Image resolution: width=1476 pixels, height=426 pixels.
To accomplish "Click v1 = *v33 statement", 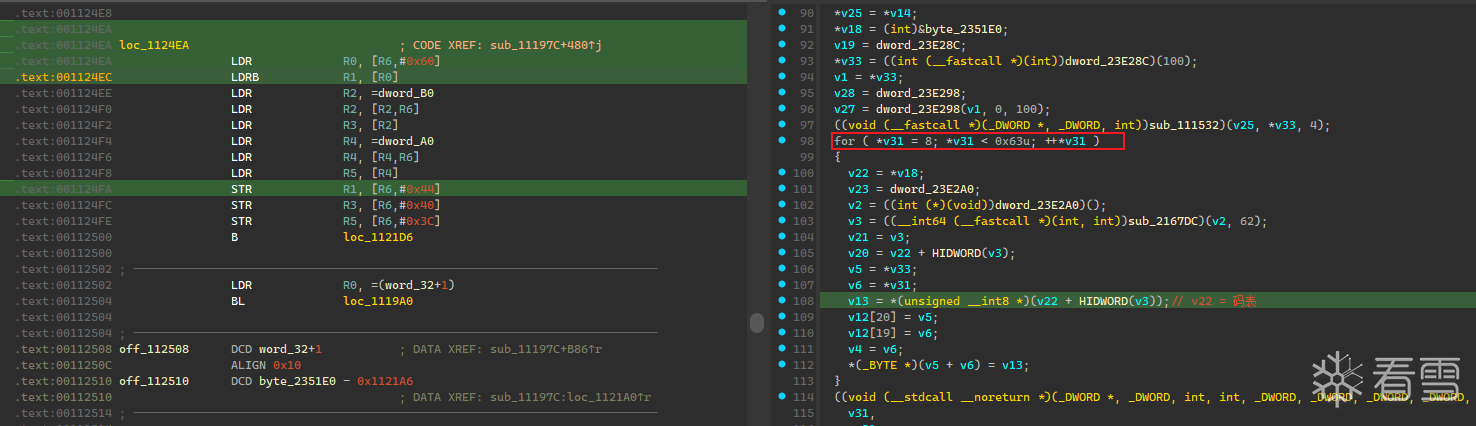I will (868, 77).
